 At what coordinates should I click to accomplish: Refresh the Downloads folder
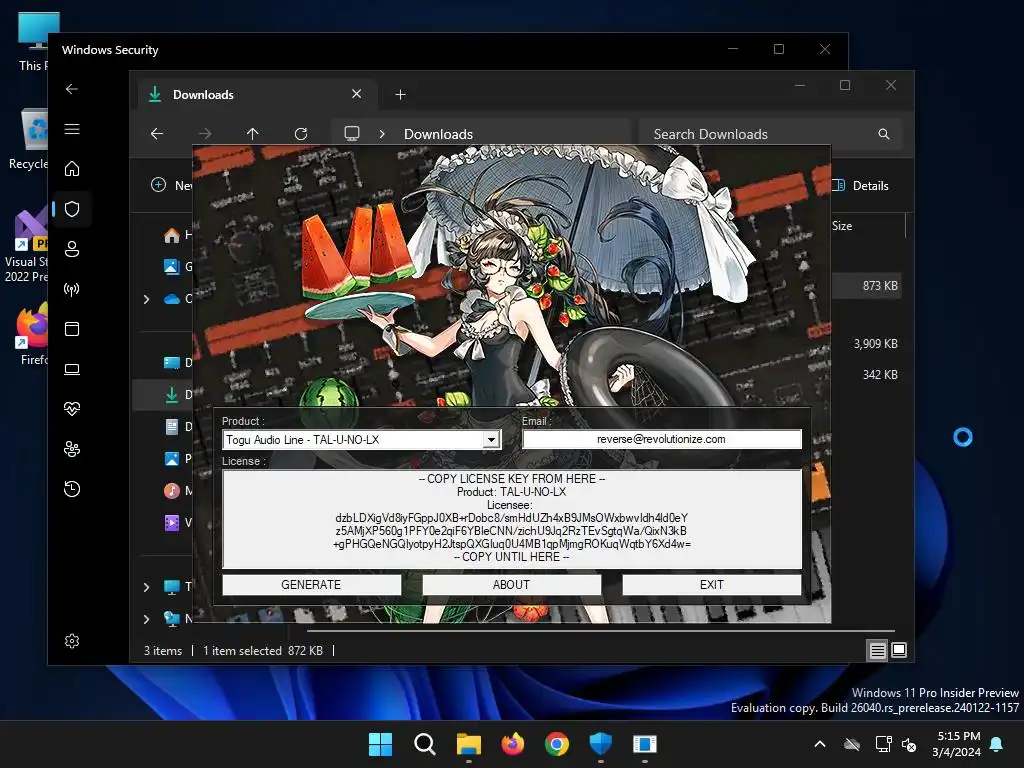click(x=300, y=134)
